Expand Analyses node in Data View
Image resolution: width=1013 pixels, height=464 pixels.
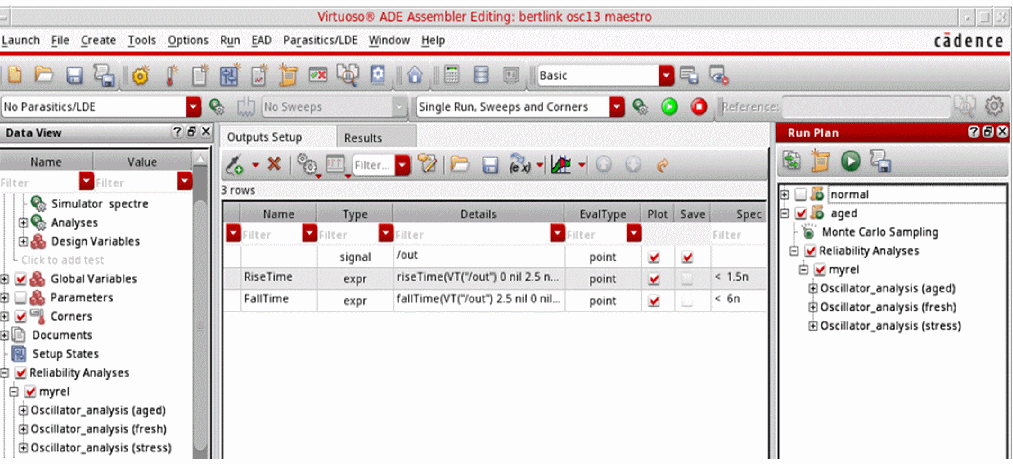pos(24,223)
